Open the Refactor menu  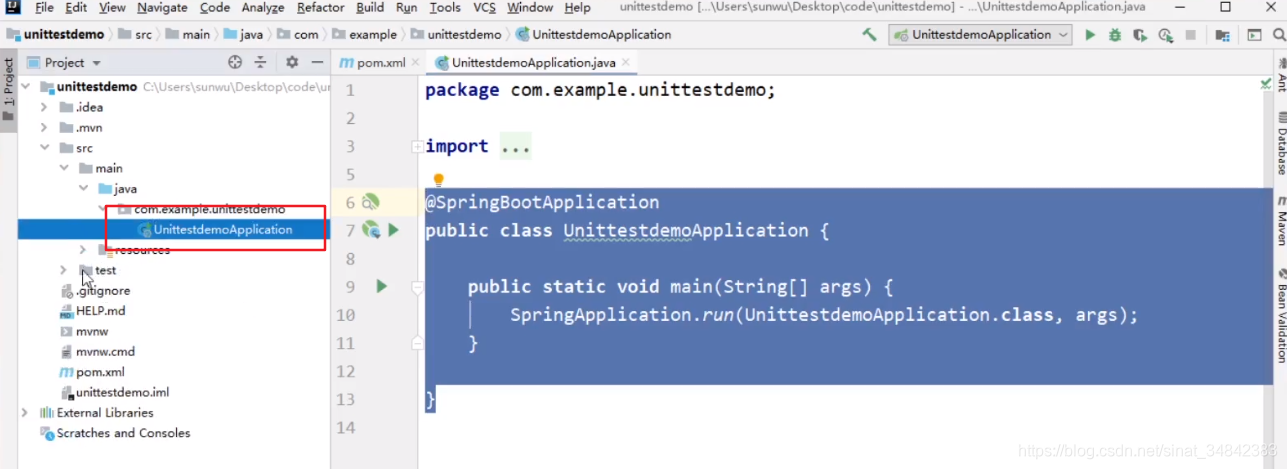coord(320,8)
